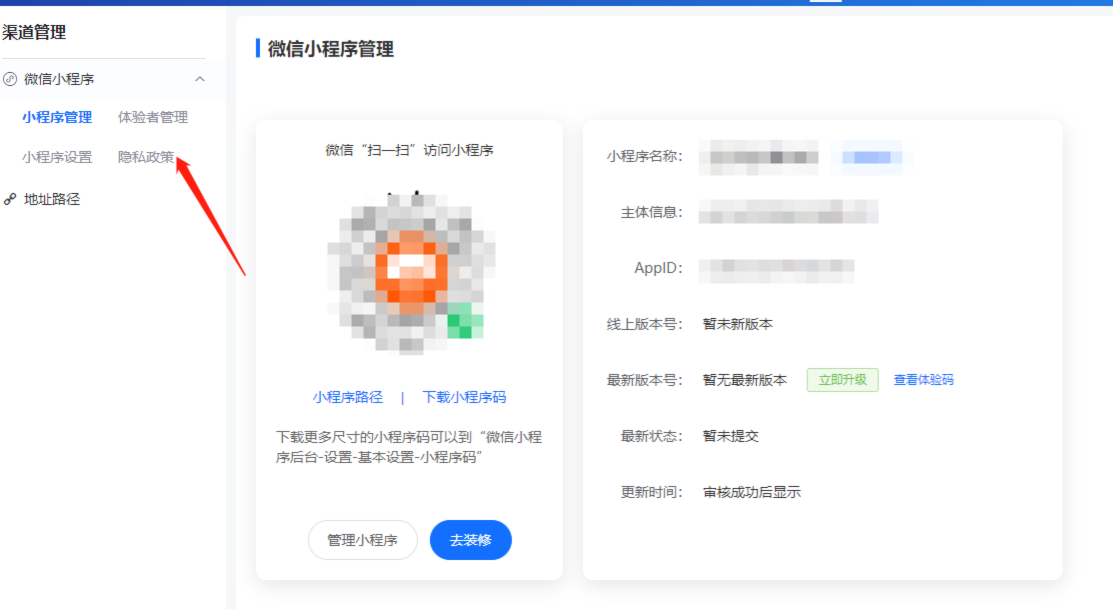The image size is (1113, 609).
Task: Click the link icon beside 地址路径
Action: (10, 199)
